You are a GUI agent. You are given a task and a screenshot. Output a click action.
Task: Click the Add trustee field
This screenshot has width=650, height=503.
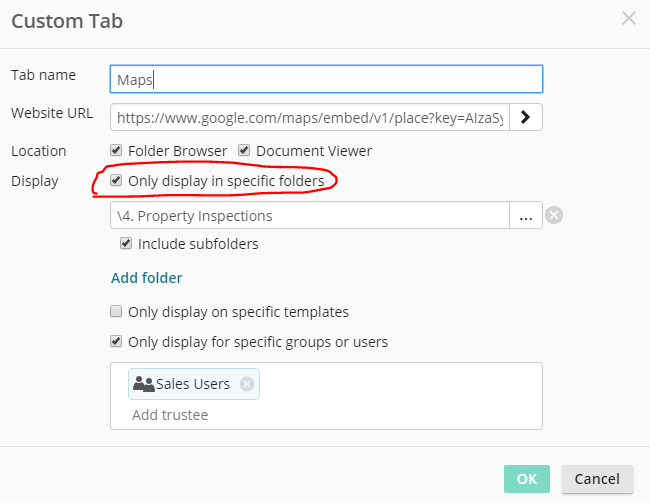point(171,414)
